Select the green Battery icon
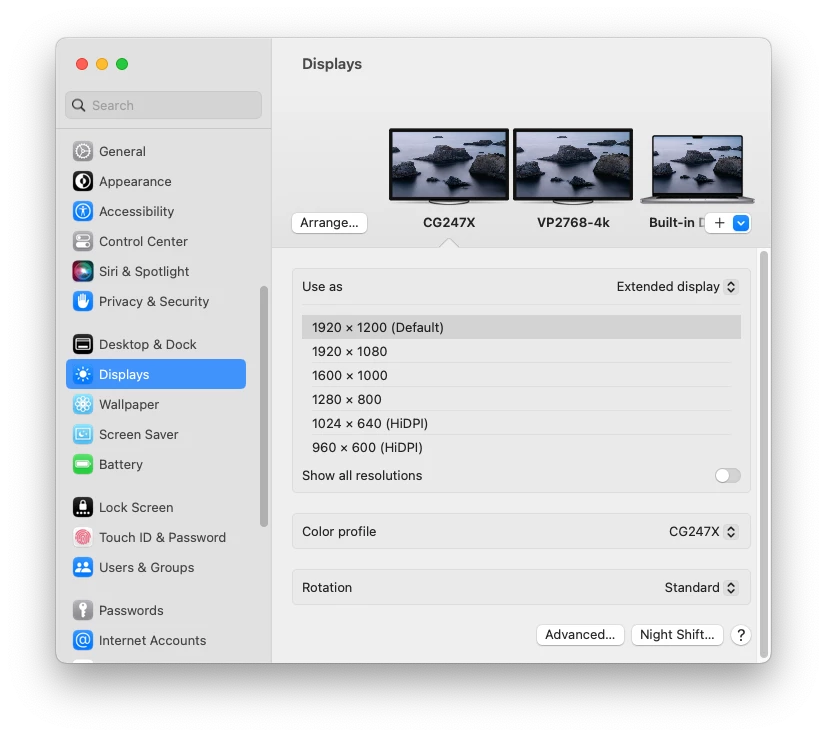The image size is (827, 737). tap(83, 465)
